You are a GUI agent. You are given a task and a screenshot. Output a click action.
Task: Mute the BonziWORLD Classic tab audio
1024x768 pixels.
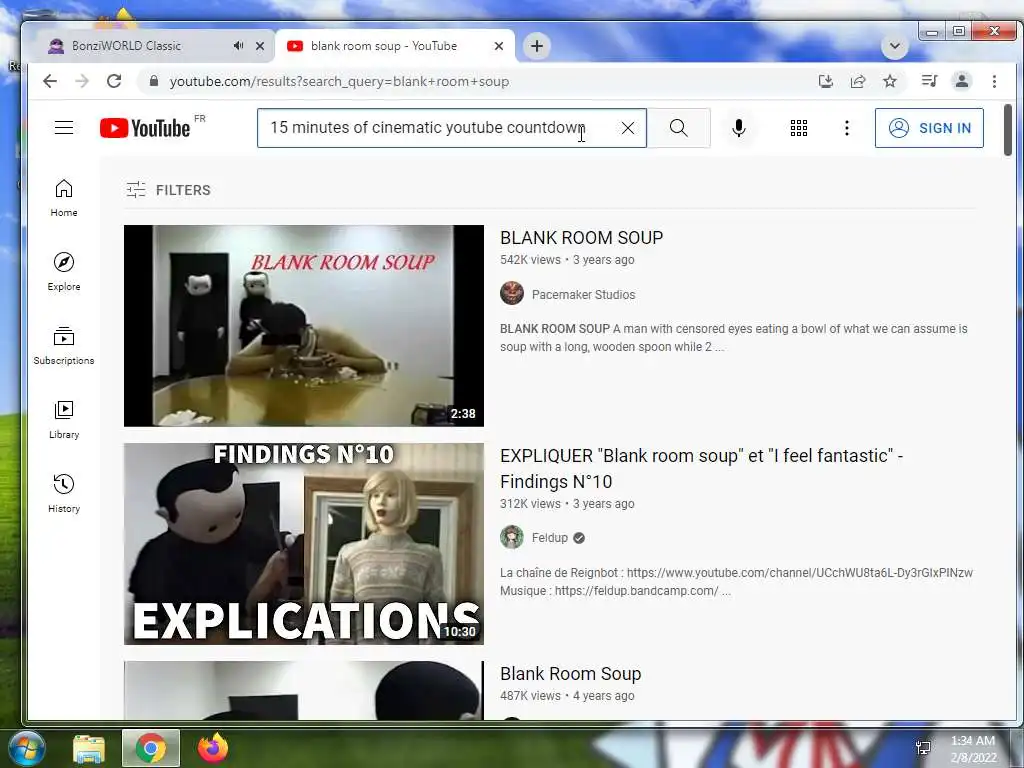coord(238,46)
